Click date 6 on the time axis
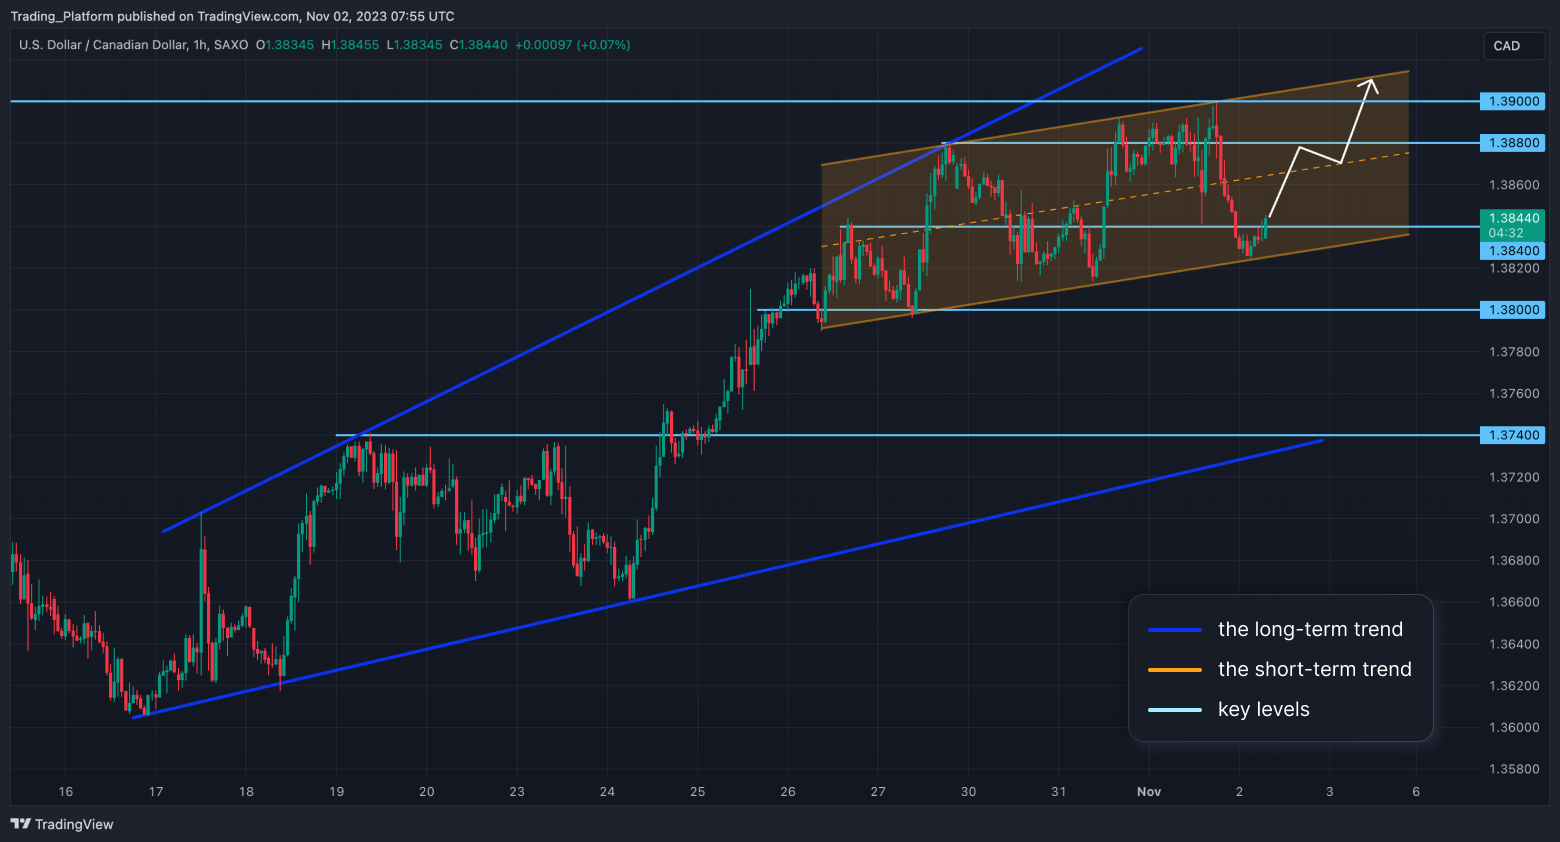The image size is (1560, 842). pos(1416,791)
